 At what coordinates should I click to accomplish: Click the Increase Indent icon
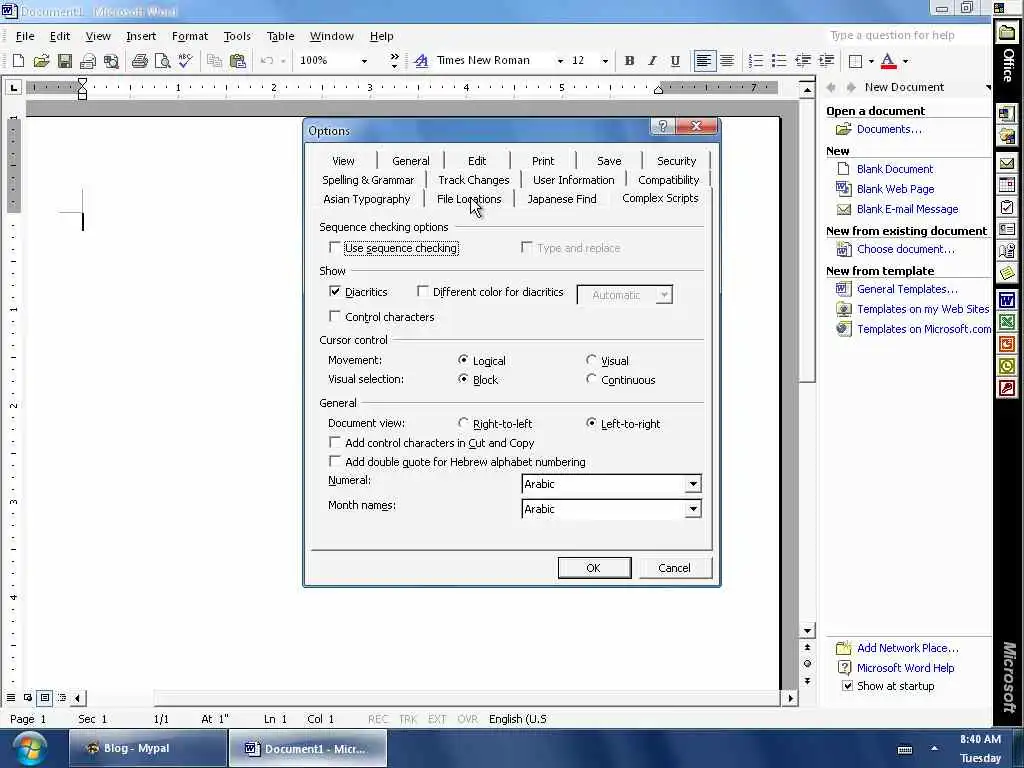(x=826, y=61)
